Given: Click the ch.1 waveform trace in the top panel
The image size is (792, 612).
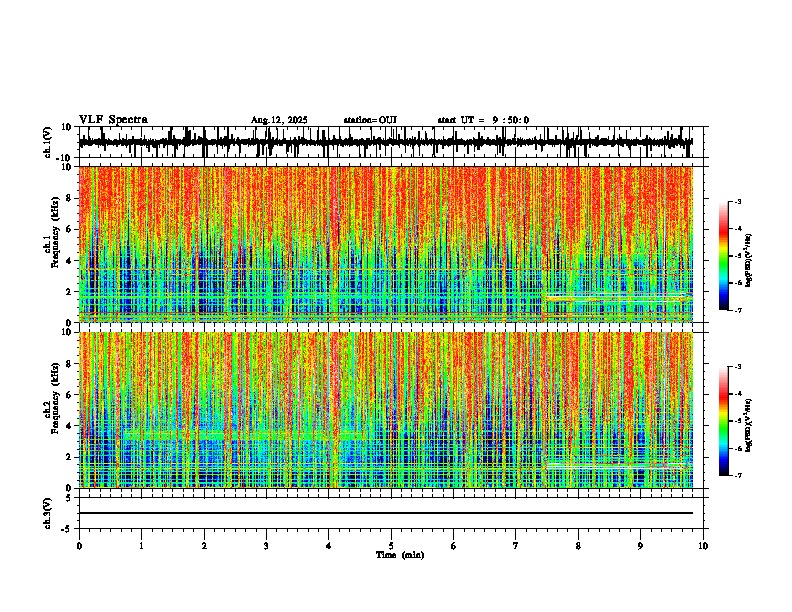Looking at the screenshot, I should pos(385,142).
